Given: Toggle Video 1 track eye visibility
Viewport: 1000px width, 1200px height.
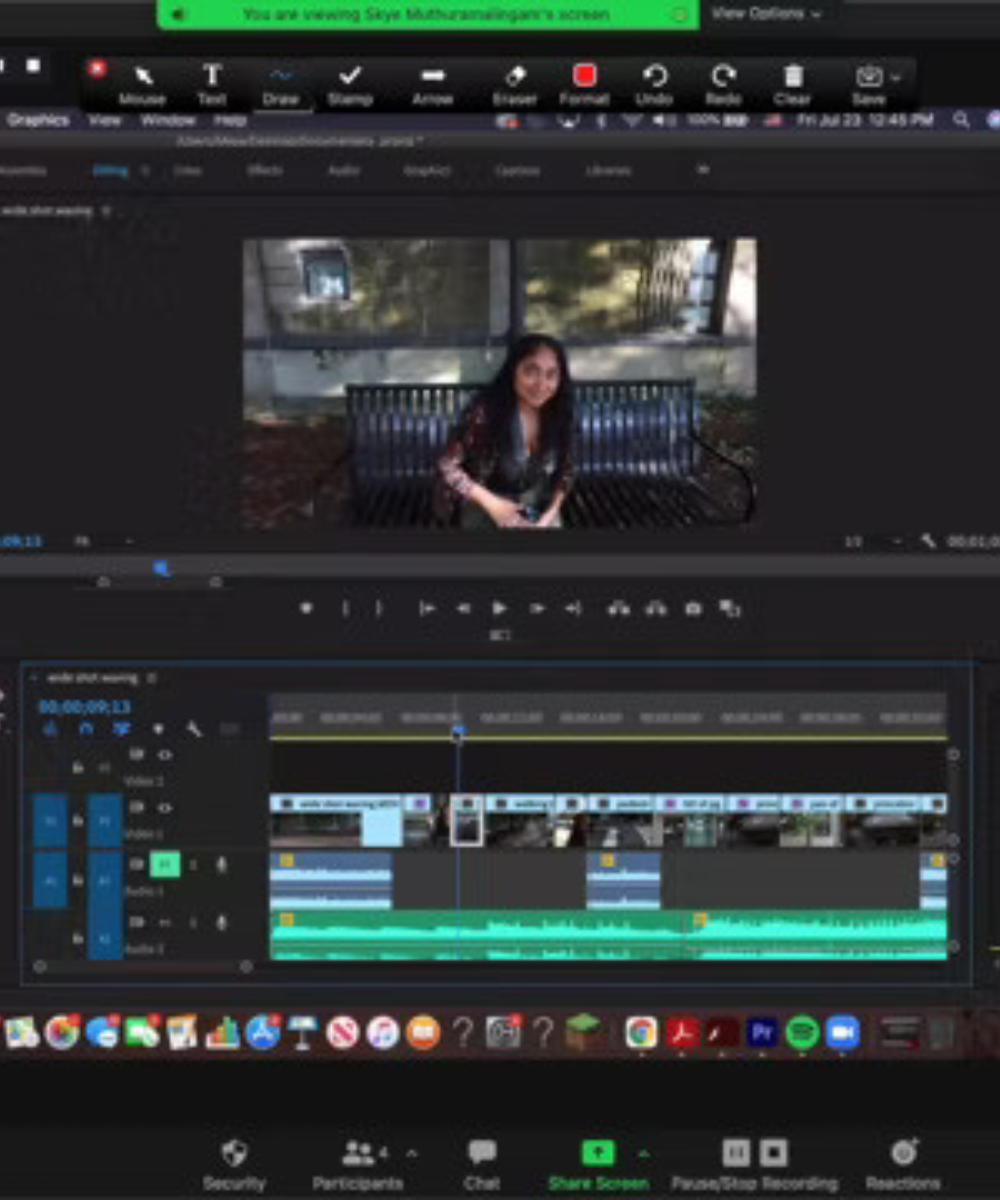Looking at the screenshot, I should (165, 807).
